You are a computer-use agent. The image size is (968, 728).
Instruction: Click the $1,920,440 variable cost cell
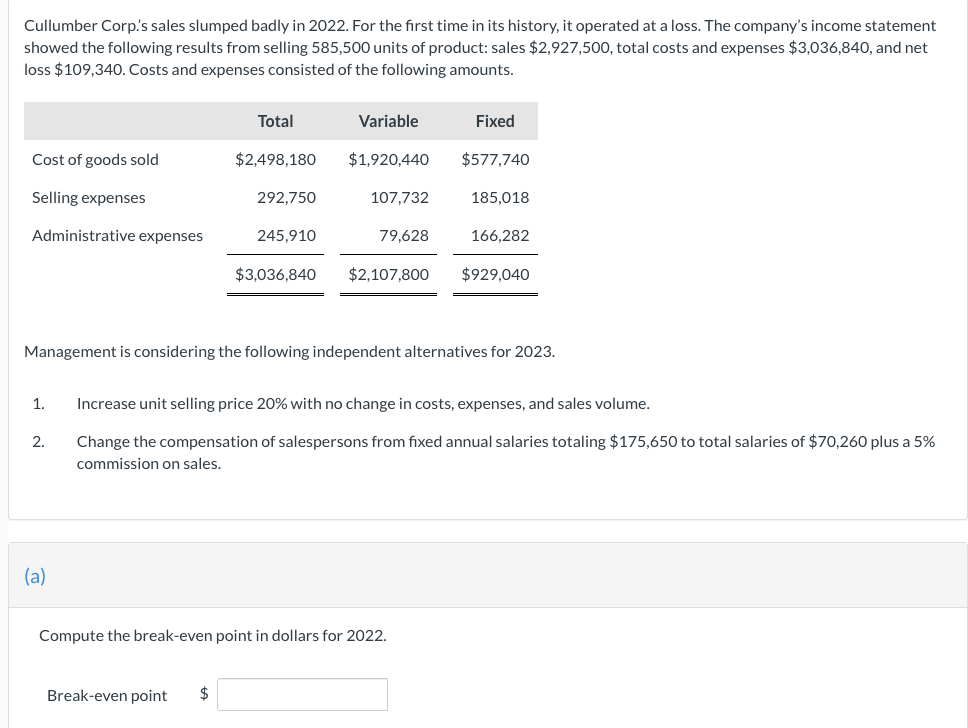pos(389,159)
